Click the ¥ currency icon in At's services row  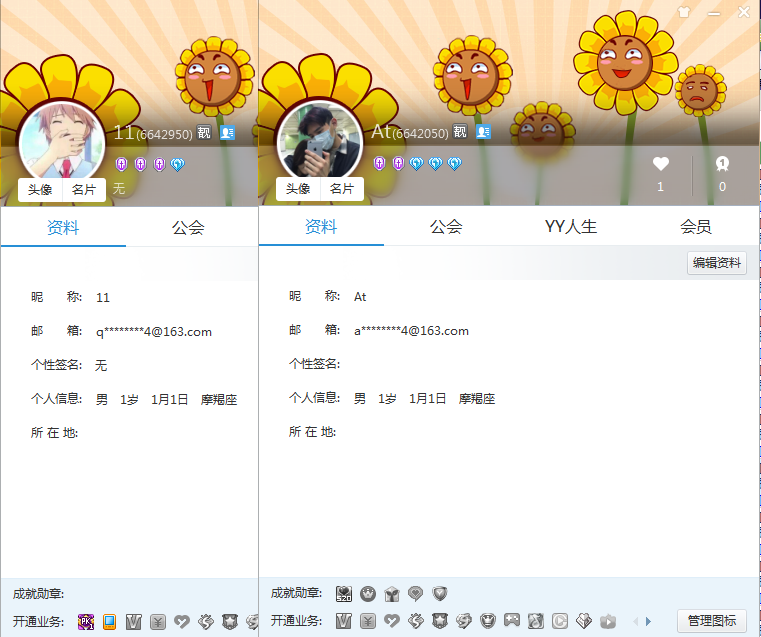coord(368,621)
